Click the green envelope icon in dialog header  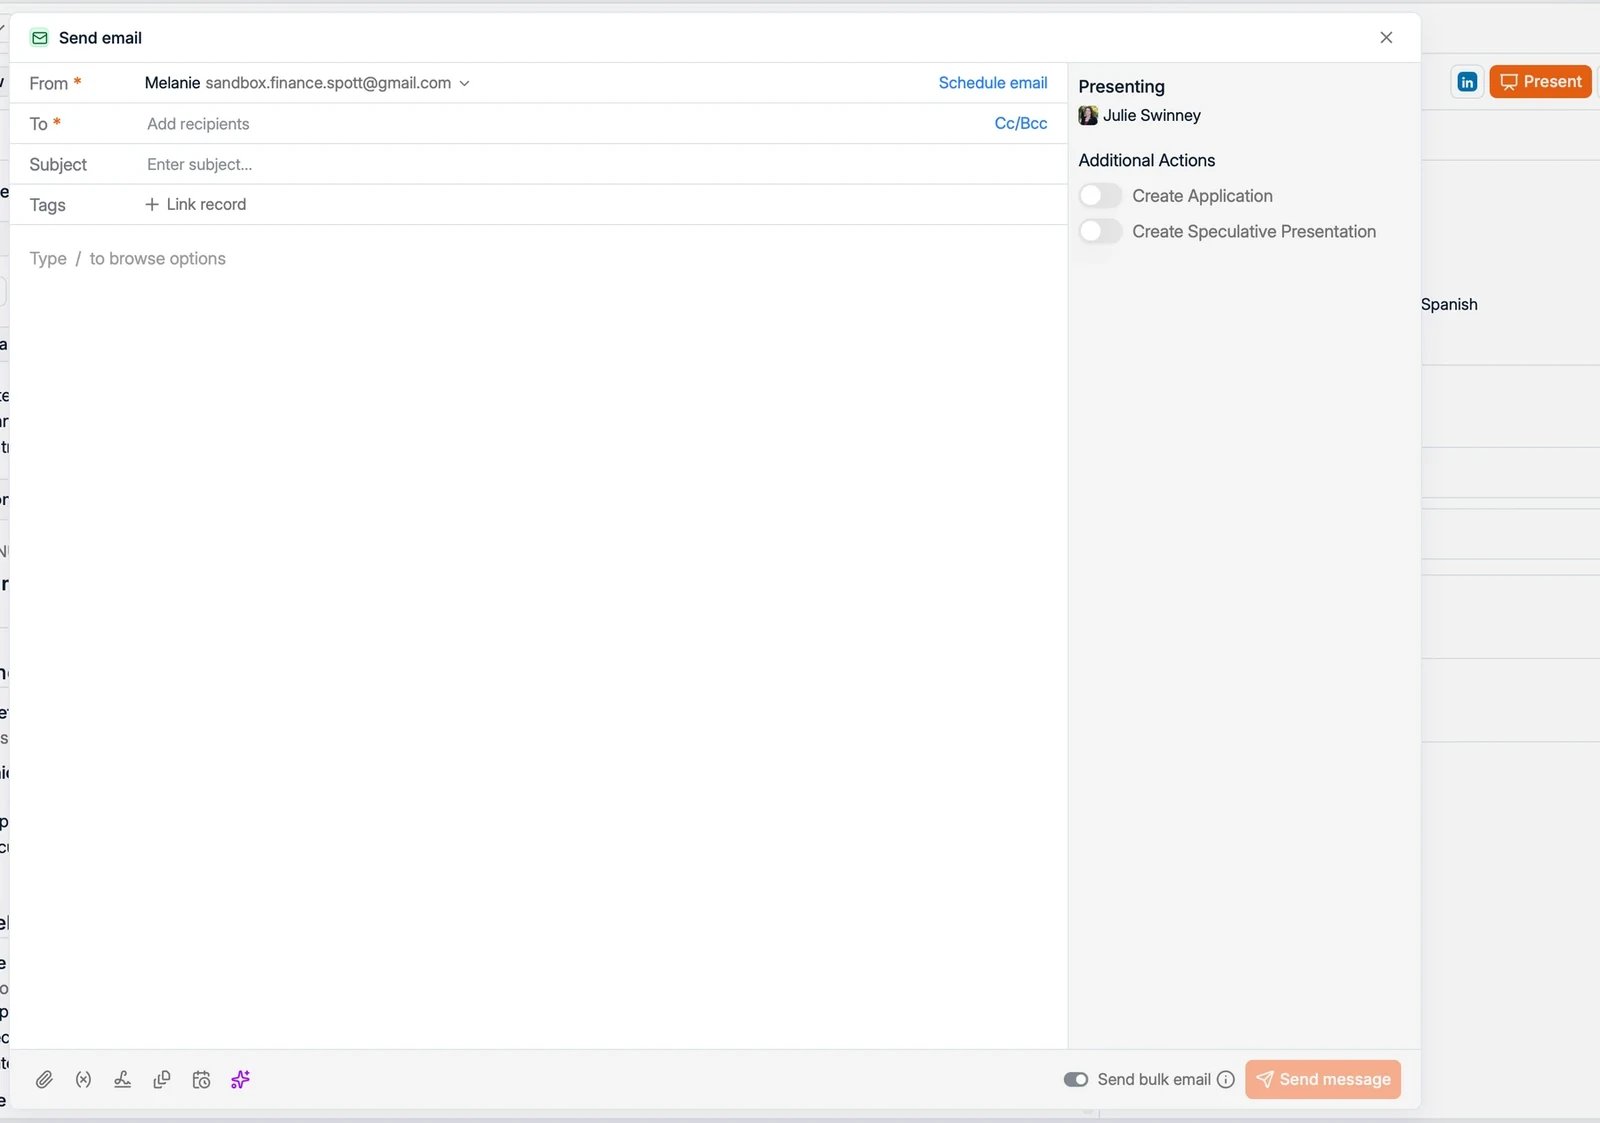click(x=40, y=38)
